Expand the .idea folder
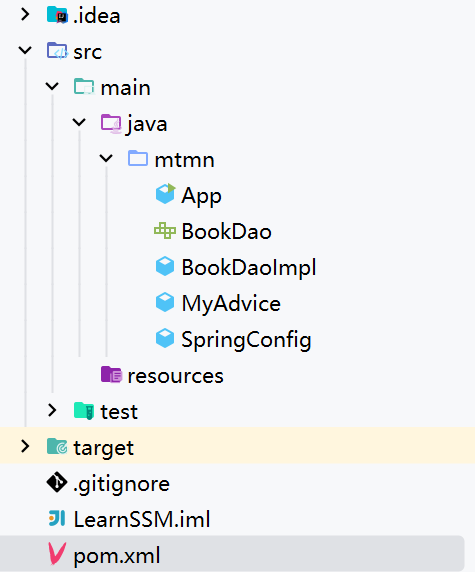 (25, 15)
